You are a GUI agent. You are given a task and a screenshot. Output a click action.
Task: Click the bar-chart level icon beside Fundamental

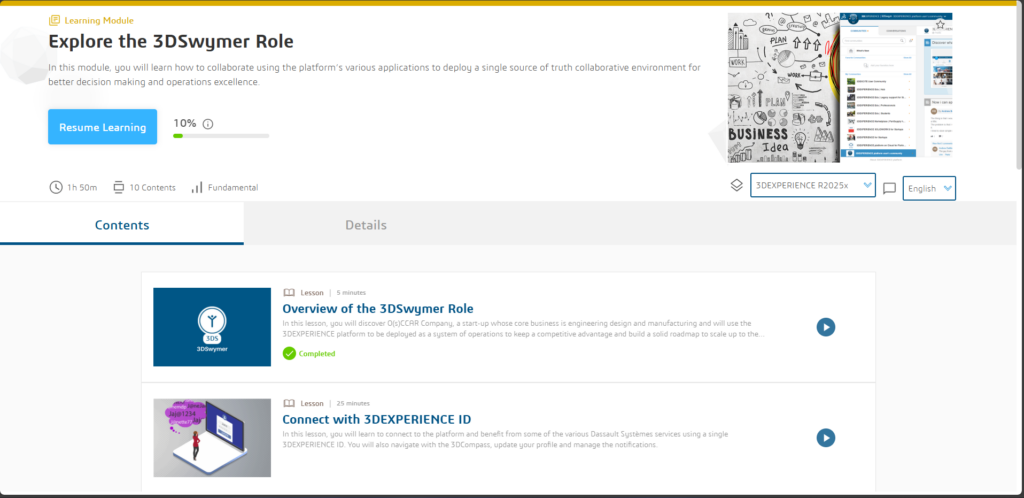pos(197,187)
